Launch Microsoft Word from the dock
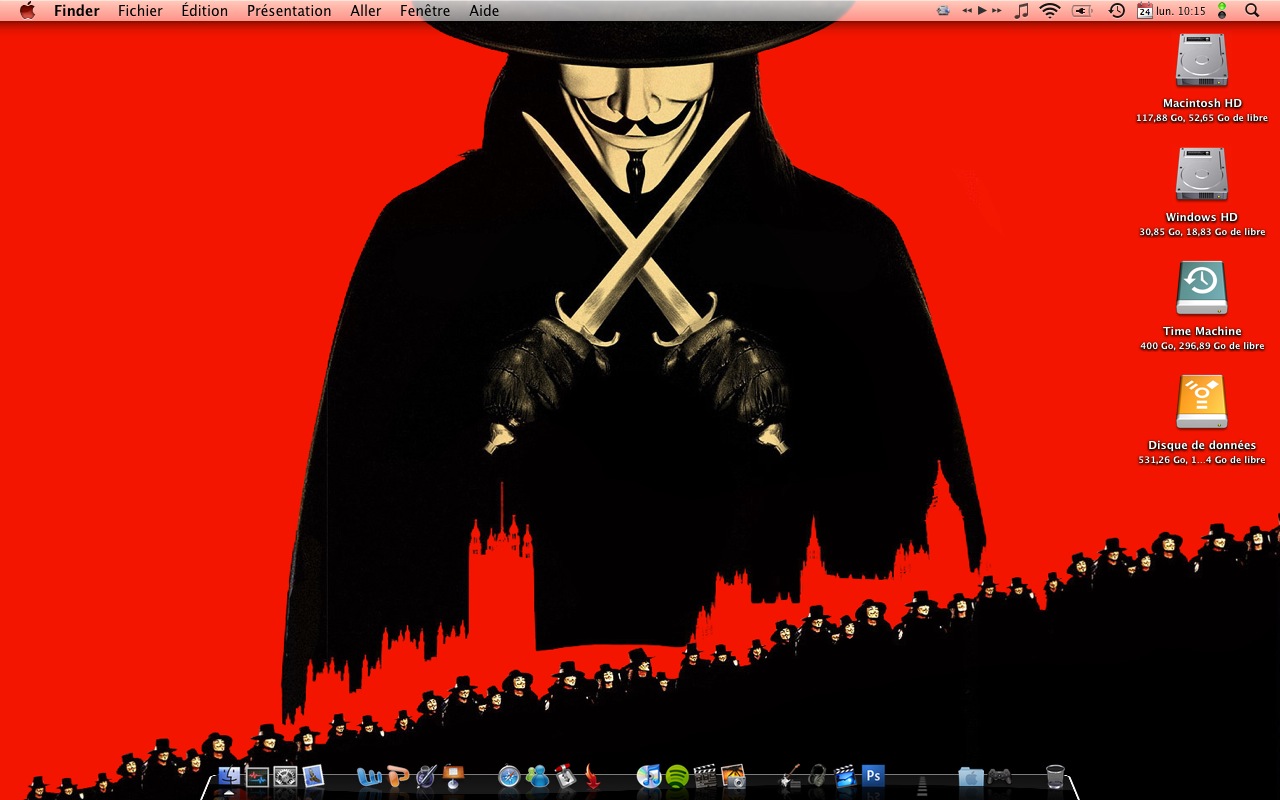Viewport: 1280px width, 800px height. point(369,776)
